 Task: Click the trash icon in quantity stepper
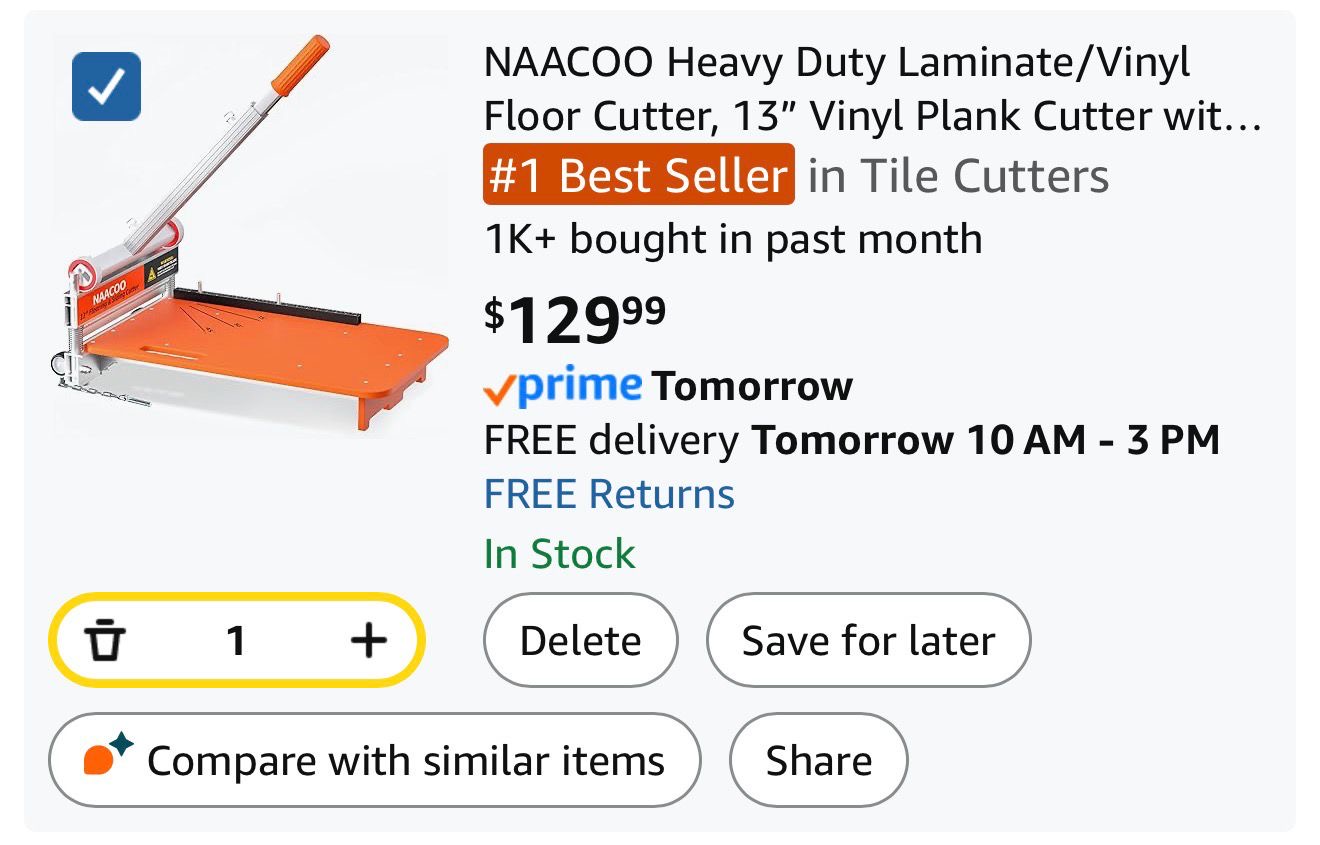(x=104, y=640)
